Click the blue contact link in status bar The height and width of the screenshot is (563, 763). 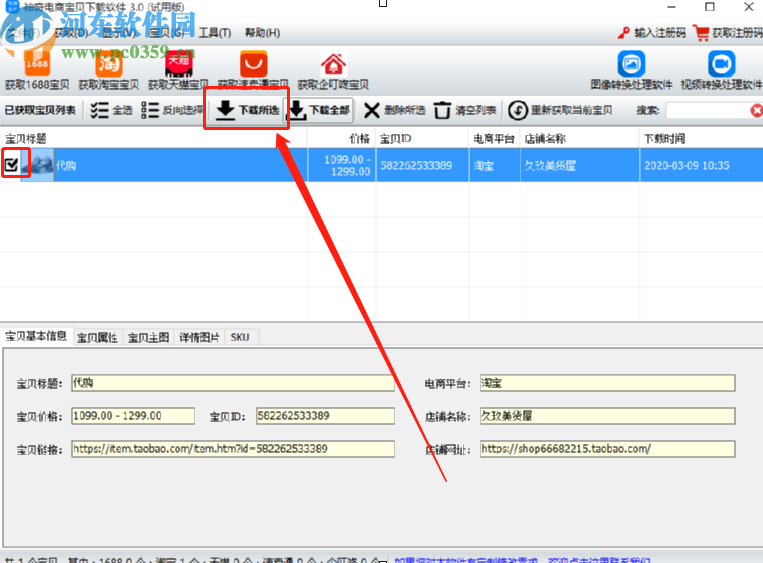522,560
